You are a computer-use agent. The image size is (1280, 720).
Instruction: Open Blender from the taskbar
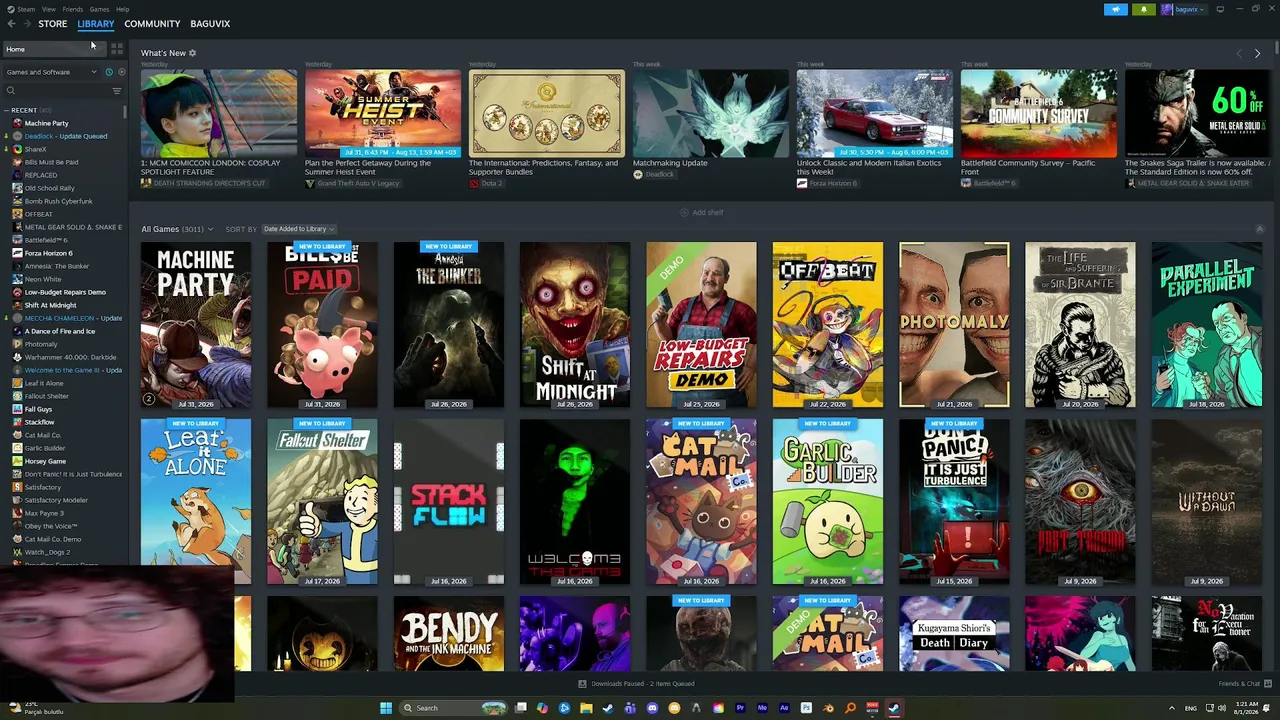pos(828,708)
